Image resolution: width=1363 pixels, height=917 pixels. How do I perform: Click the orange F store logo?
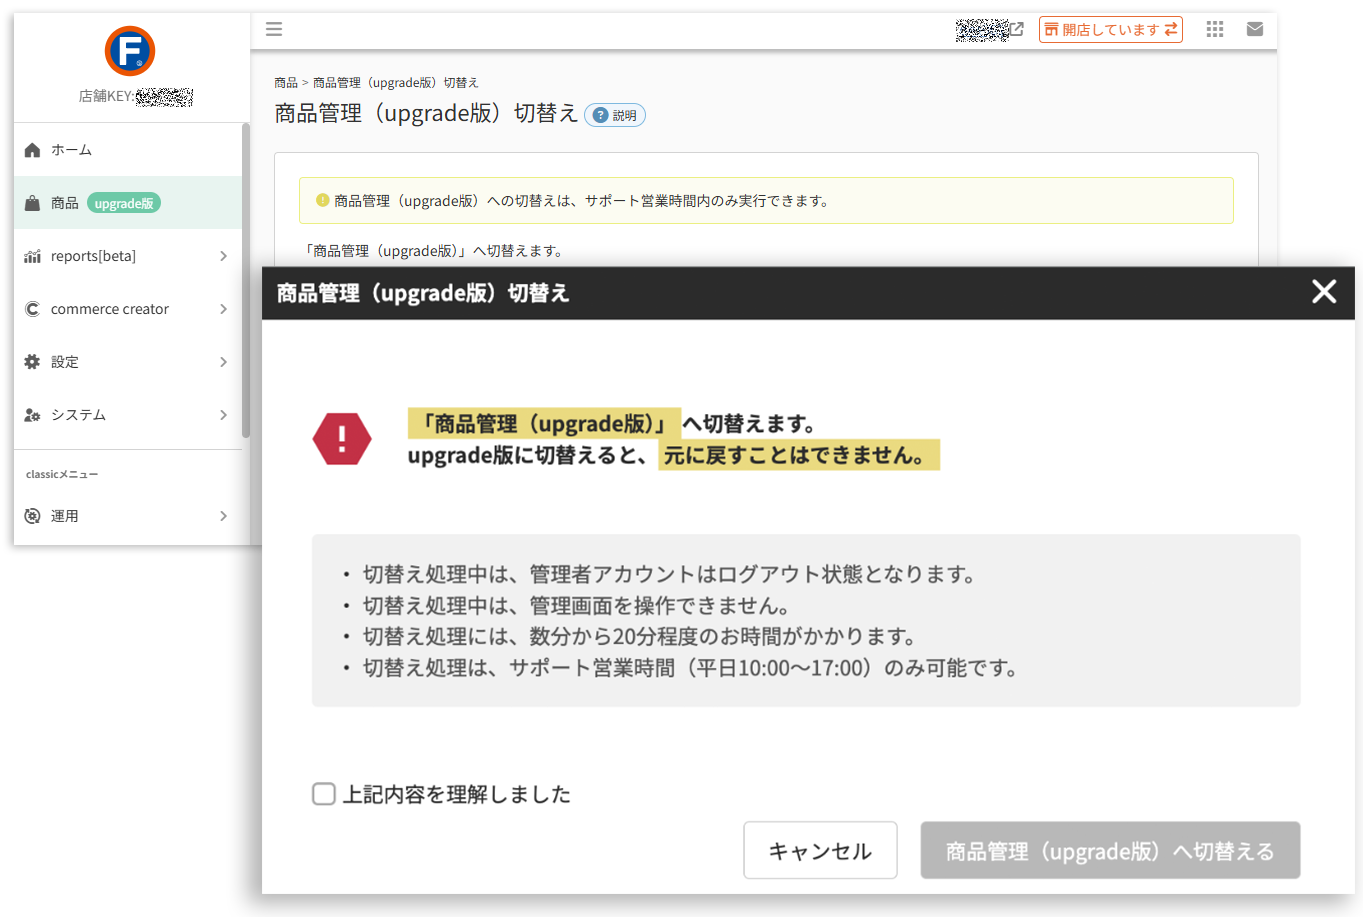pyautogui.click(x=130, y=51)
